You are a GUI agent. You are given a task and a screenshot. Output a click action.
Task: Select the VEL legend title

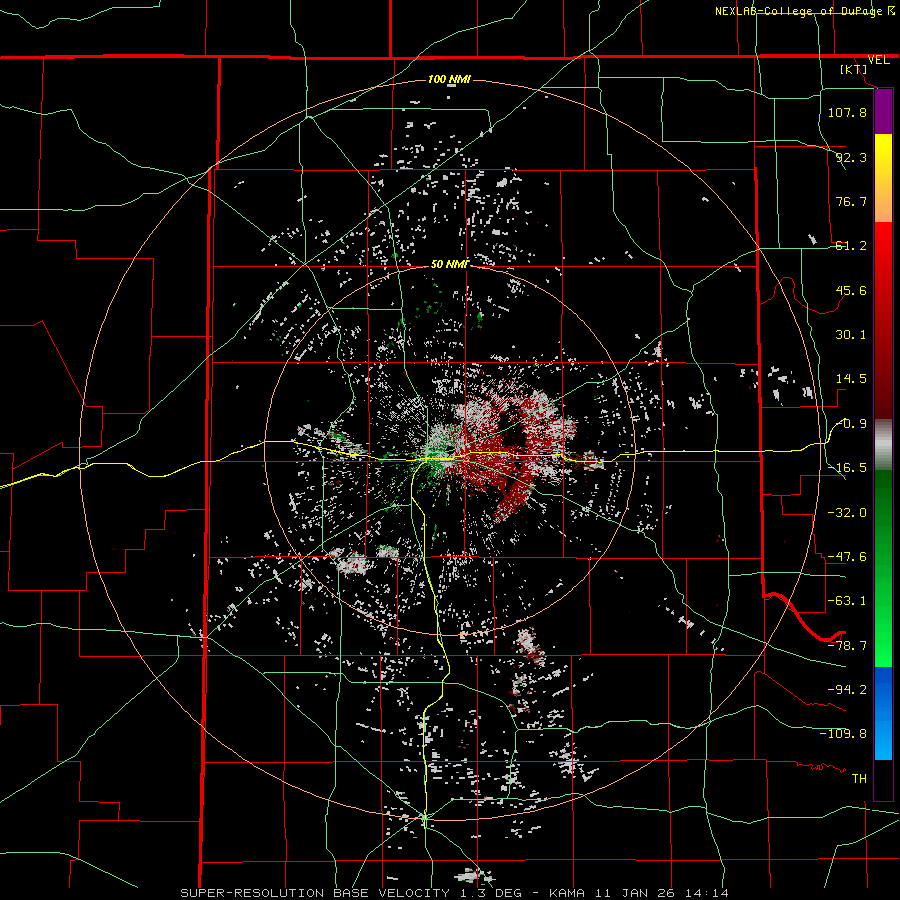tap(878, 60)
